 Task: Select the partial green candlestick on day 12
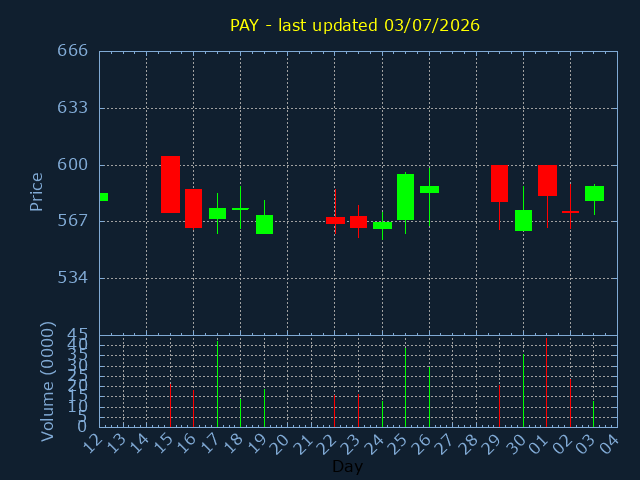click(x=104, y=197)
